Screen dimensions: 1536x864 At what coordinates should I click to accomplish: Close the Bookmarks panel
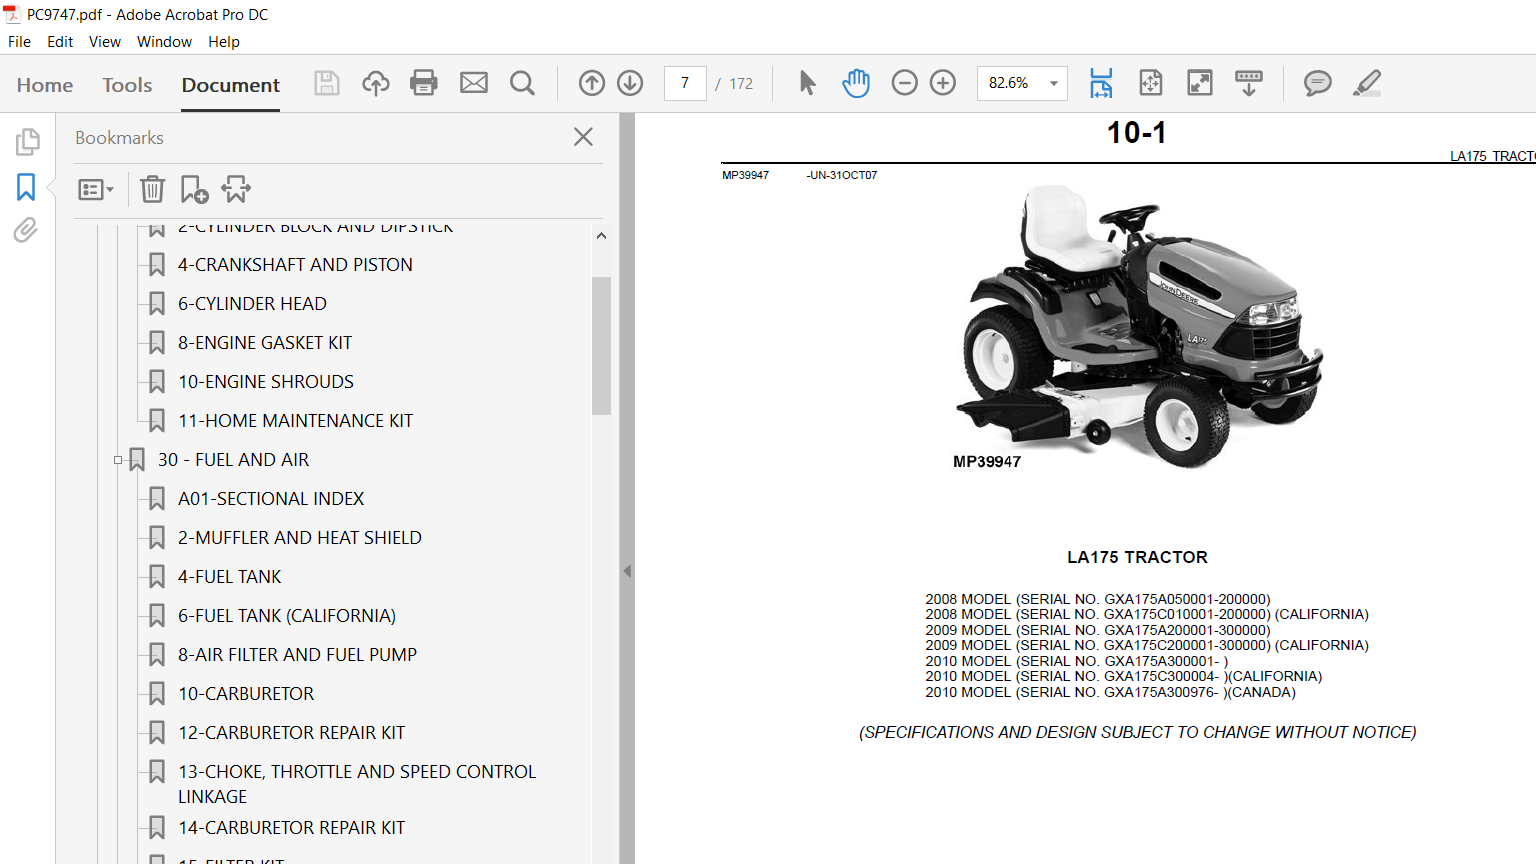point(584,137)
